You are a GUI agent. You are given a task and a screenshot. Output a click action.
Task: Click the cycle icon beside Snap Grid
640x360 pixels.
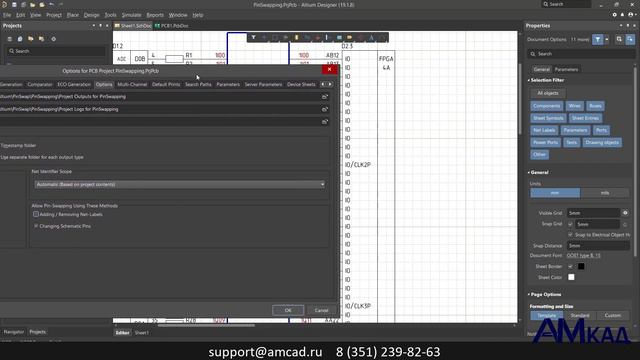coord(625,224)
